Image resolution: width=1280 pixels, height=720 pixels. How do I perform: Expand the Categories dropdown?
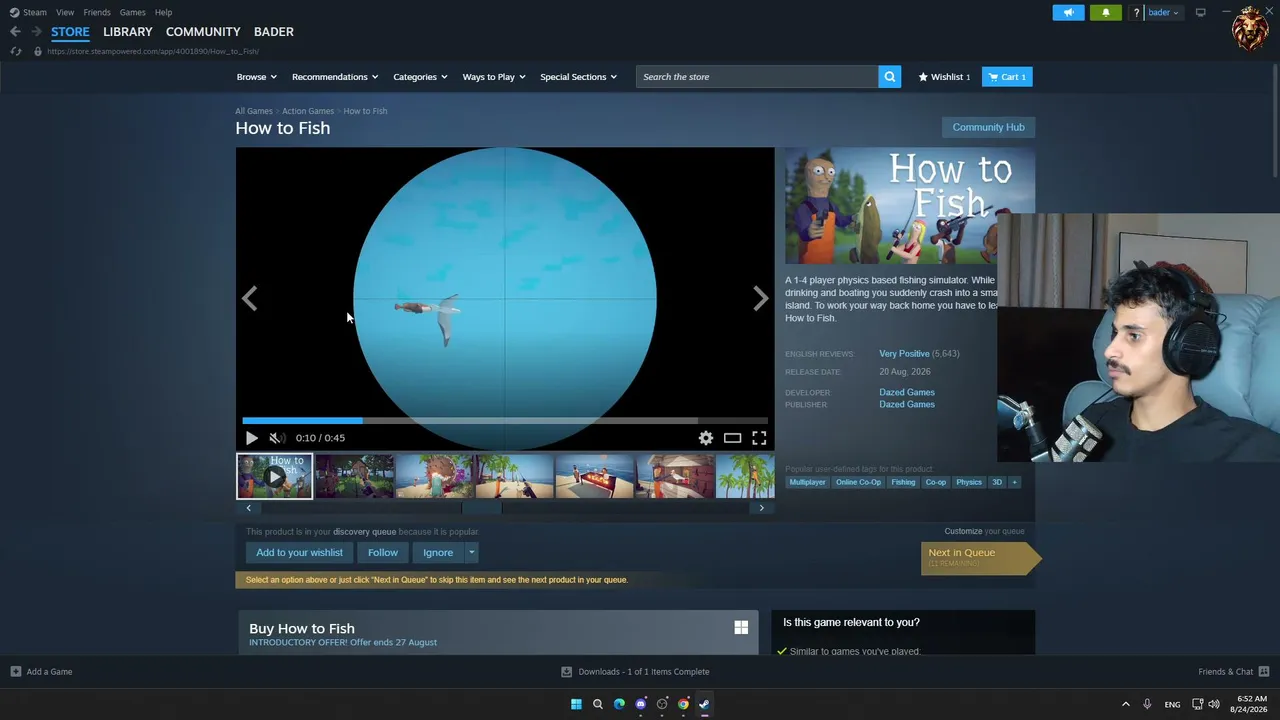pyautogui.click(x=420, y=77)
